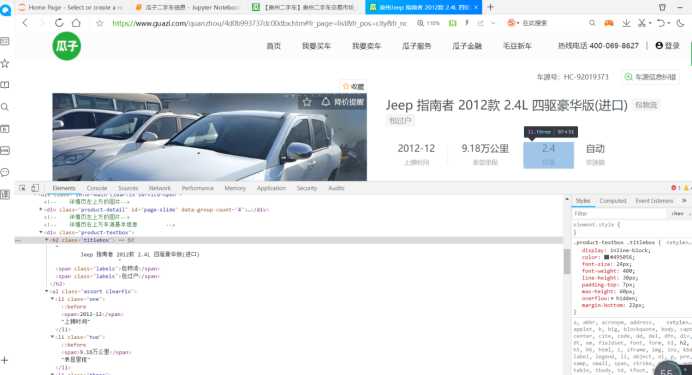Switch to the Home Page browser tab
Viewport: 692px width, 375px height.
click(x=71, y=8)
